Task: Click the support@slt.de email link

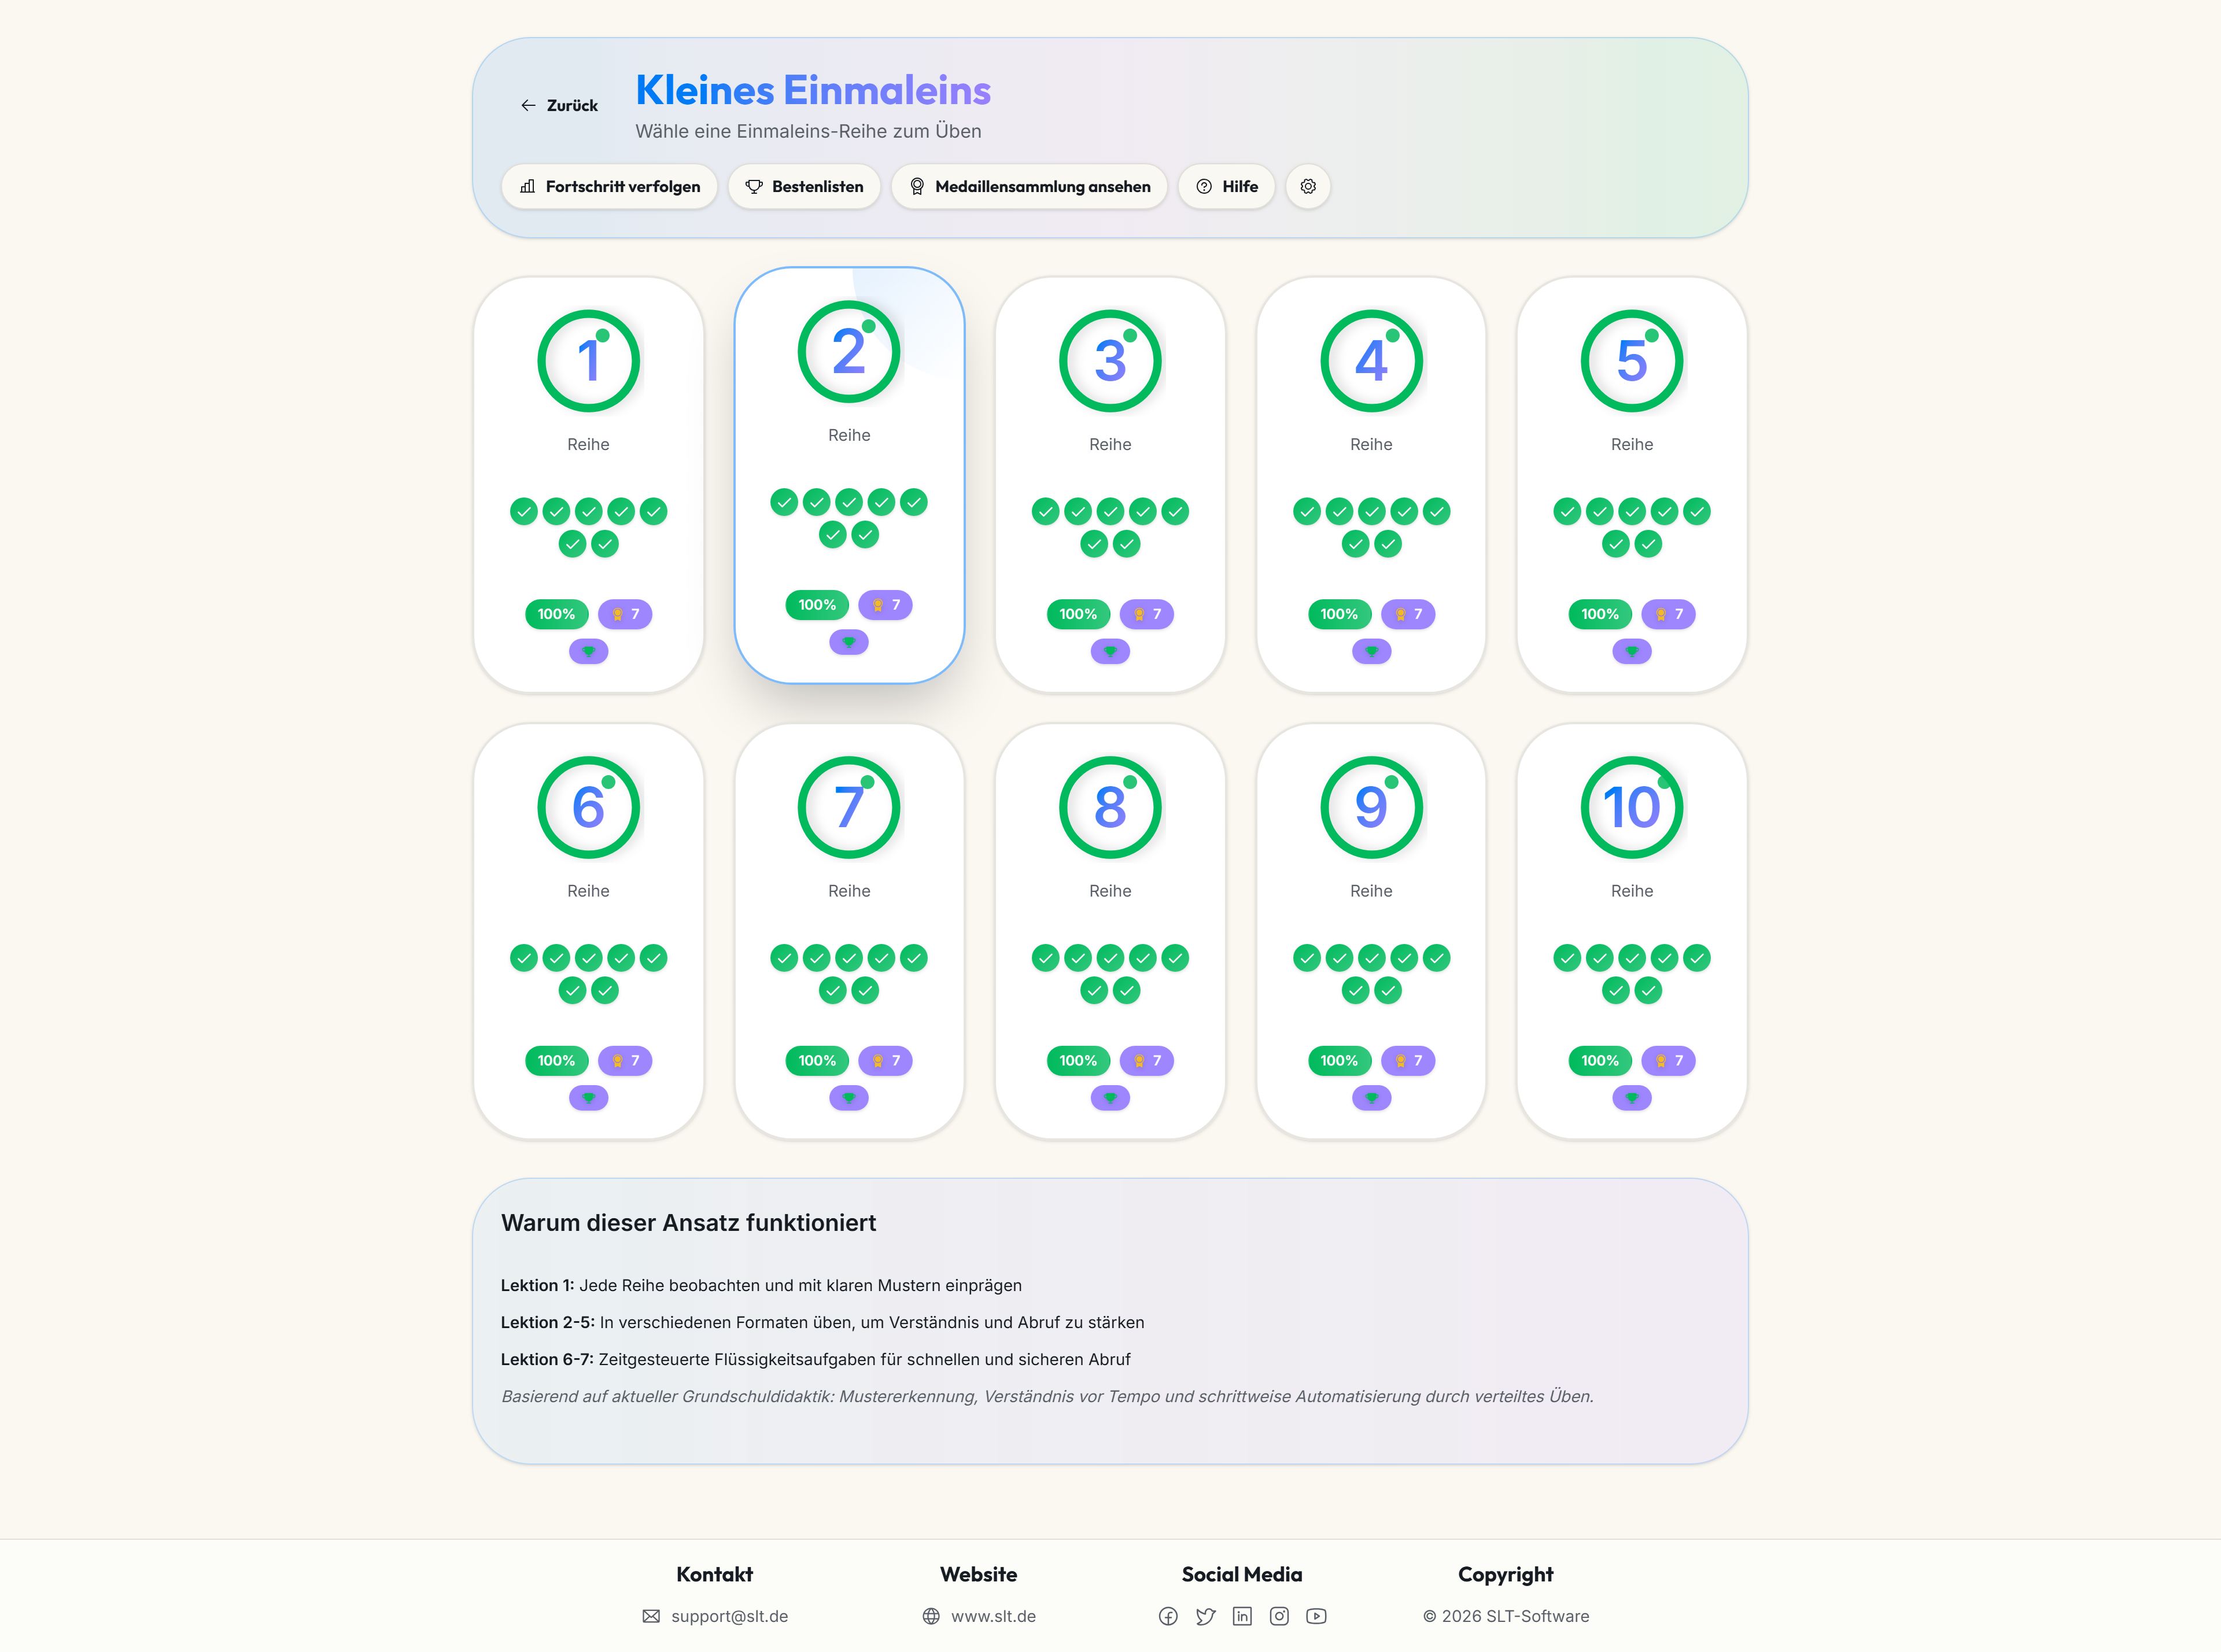Action: 730,1616
